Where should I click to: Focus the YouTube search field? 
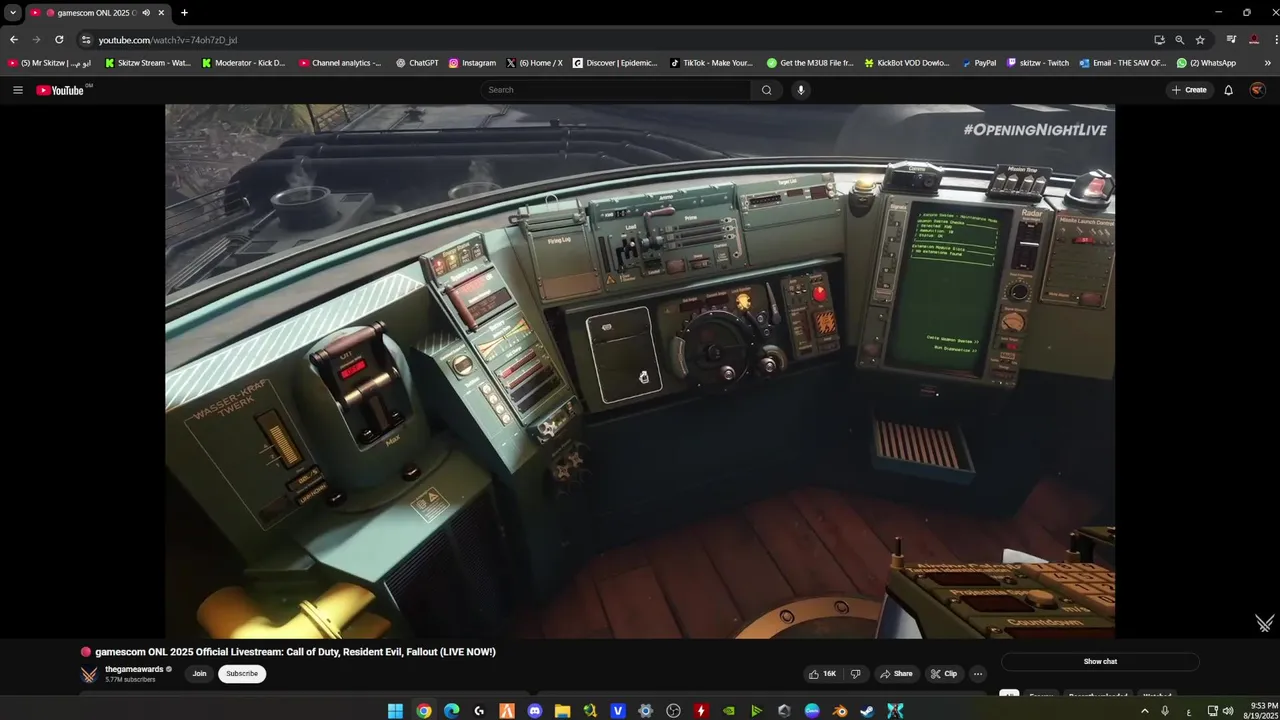coord(616,90)
